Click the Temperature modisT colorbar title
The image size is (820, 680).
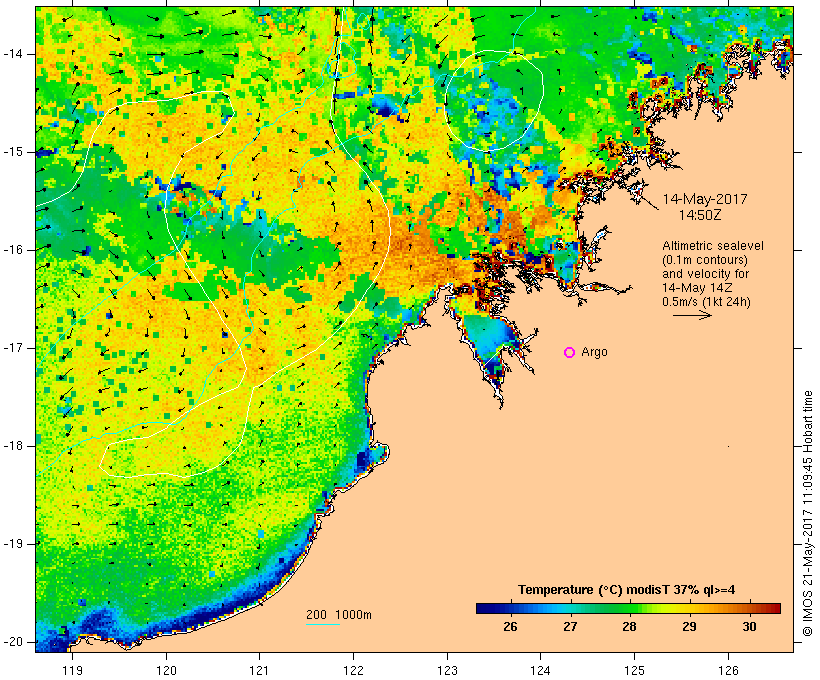[x=627, y=590]
